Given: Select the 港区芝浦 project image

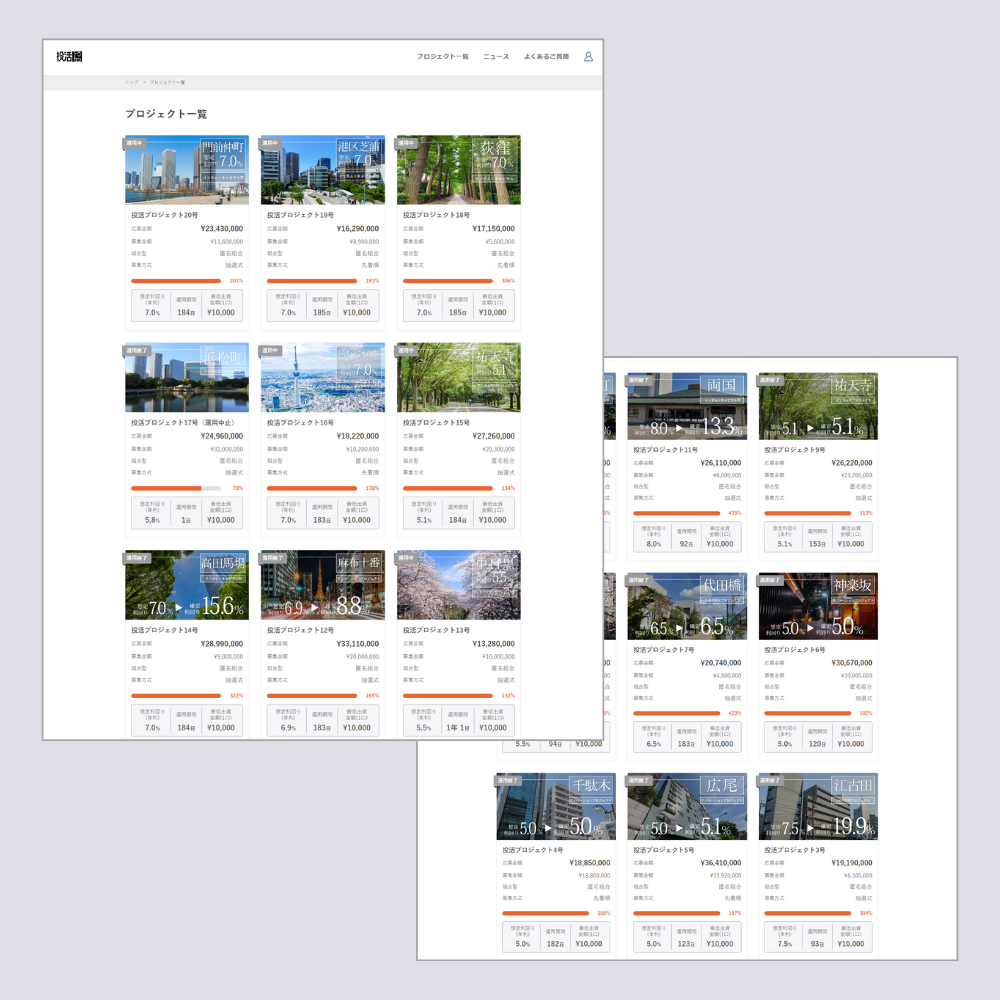Looking at the screenshot, I should 322,170.
